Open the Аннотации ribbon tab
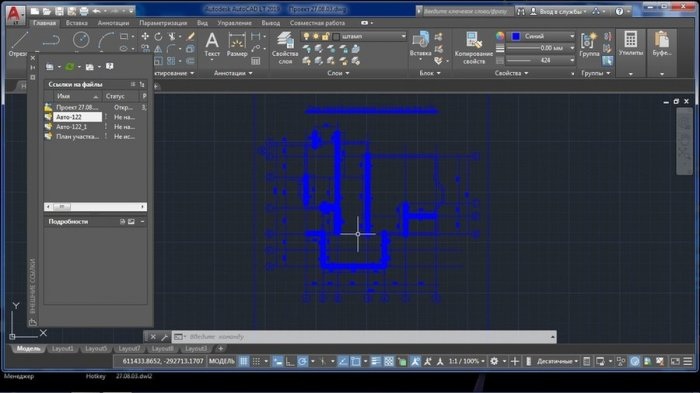Screen dimensions: 700x393 [x=113, y=23]
